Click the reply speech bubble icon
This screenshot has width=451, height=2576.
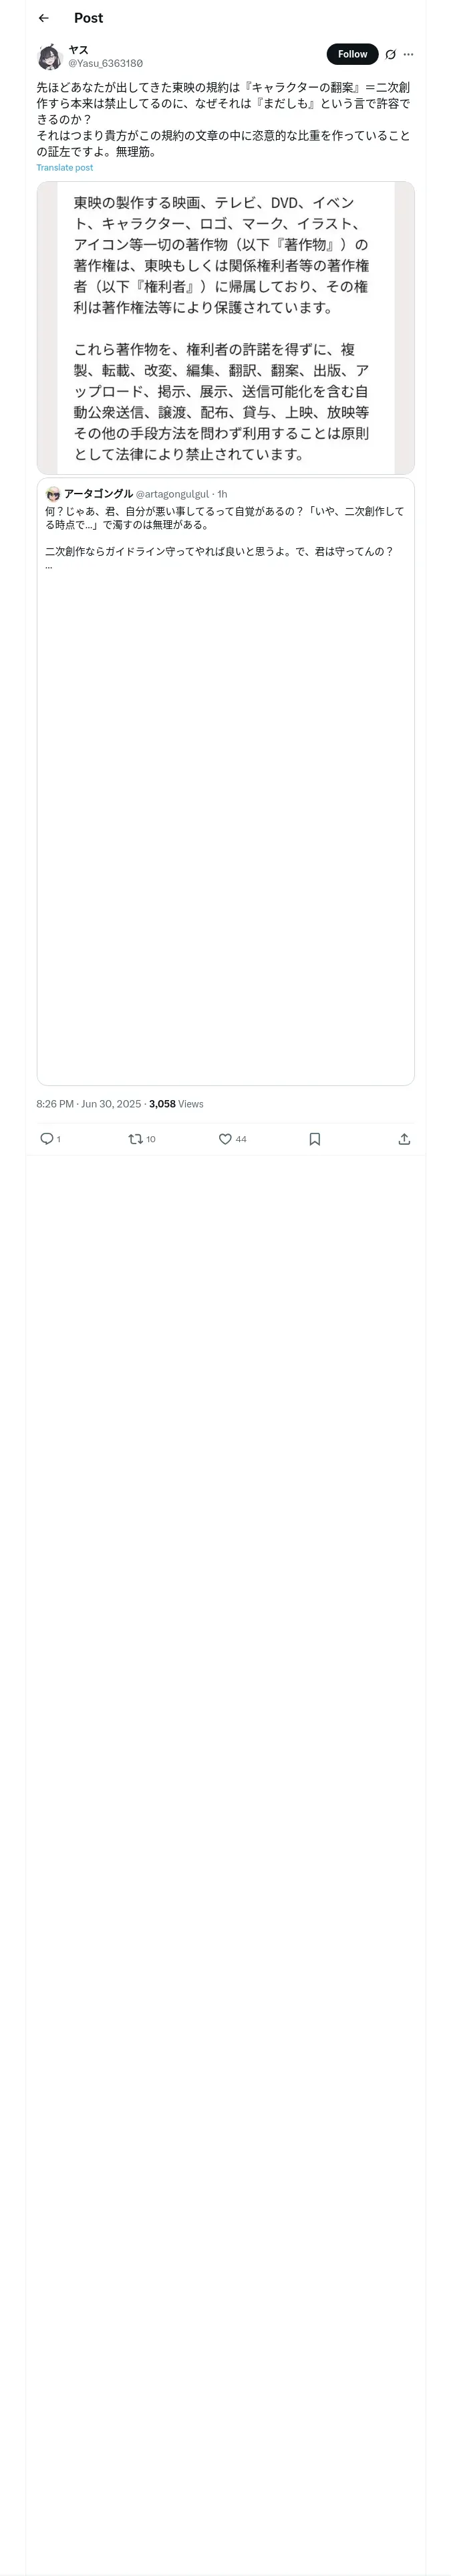pos(46,1139)
